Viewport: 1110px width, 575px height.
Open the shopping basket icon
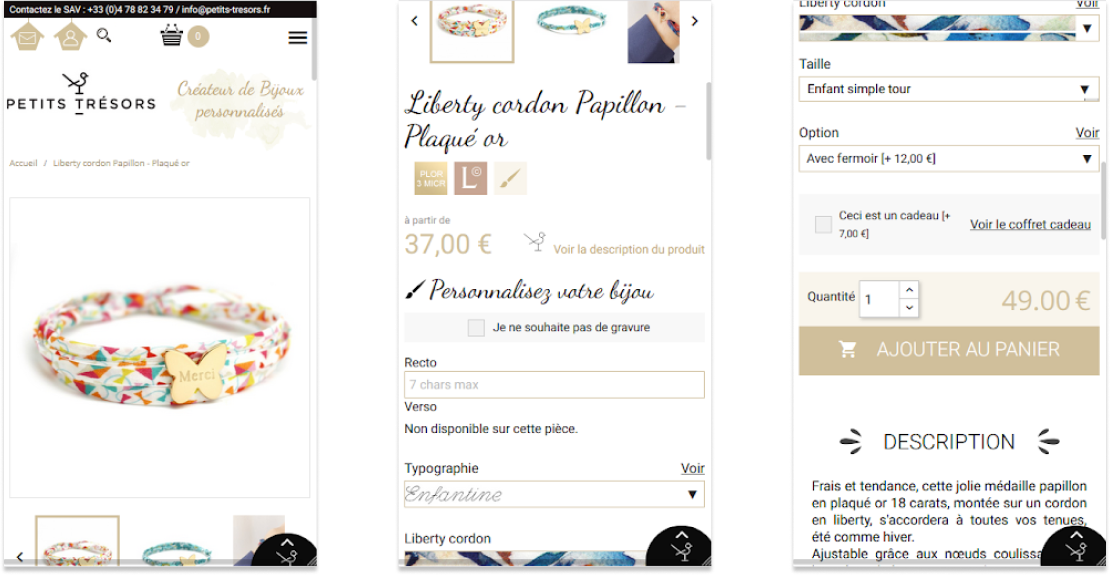pyautogui.click(x=172, y=35)
